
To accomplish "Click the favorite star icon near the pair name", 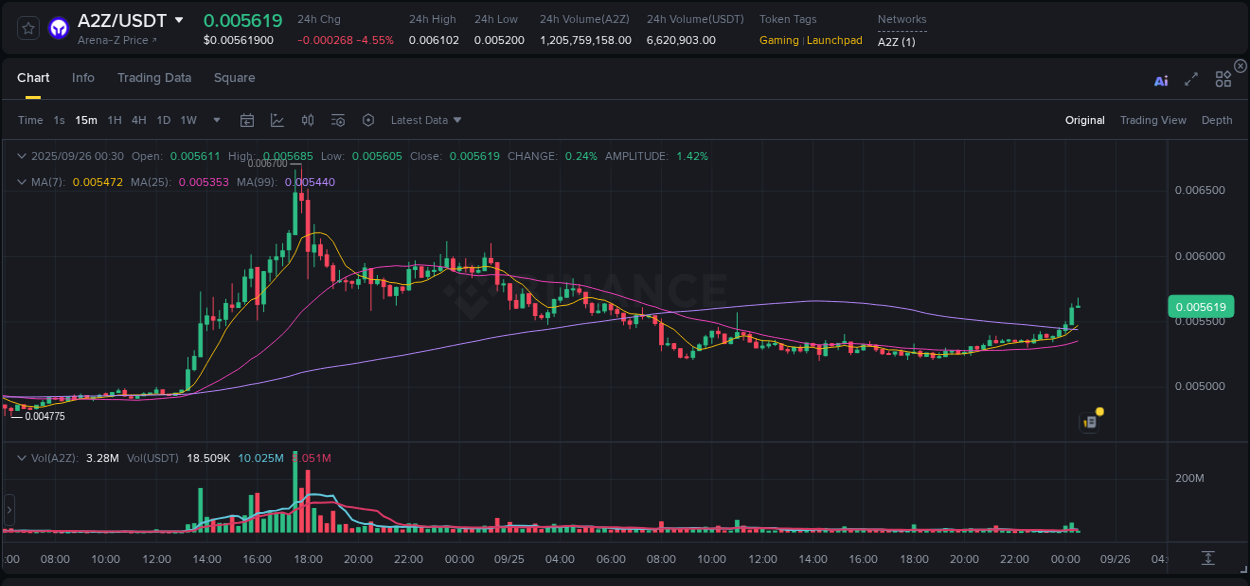I will (x=27, y=27).
